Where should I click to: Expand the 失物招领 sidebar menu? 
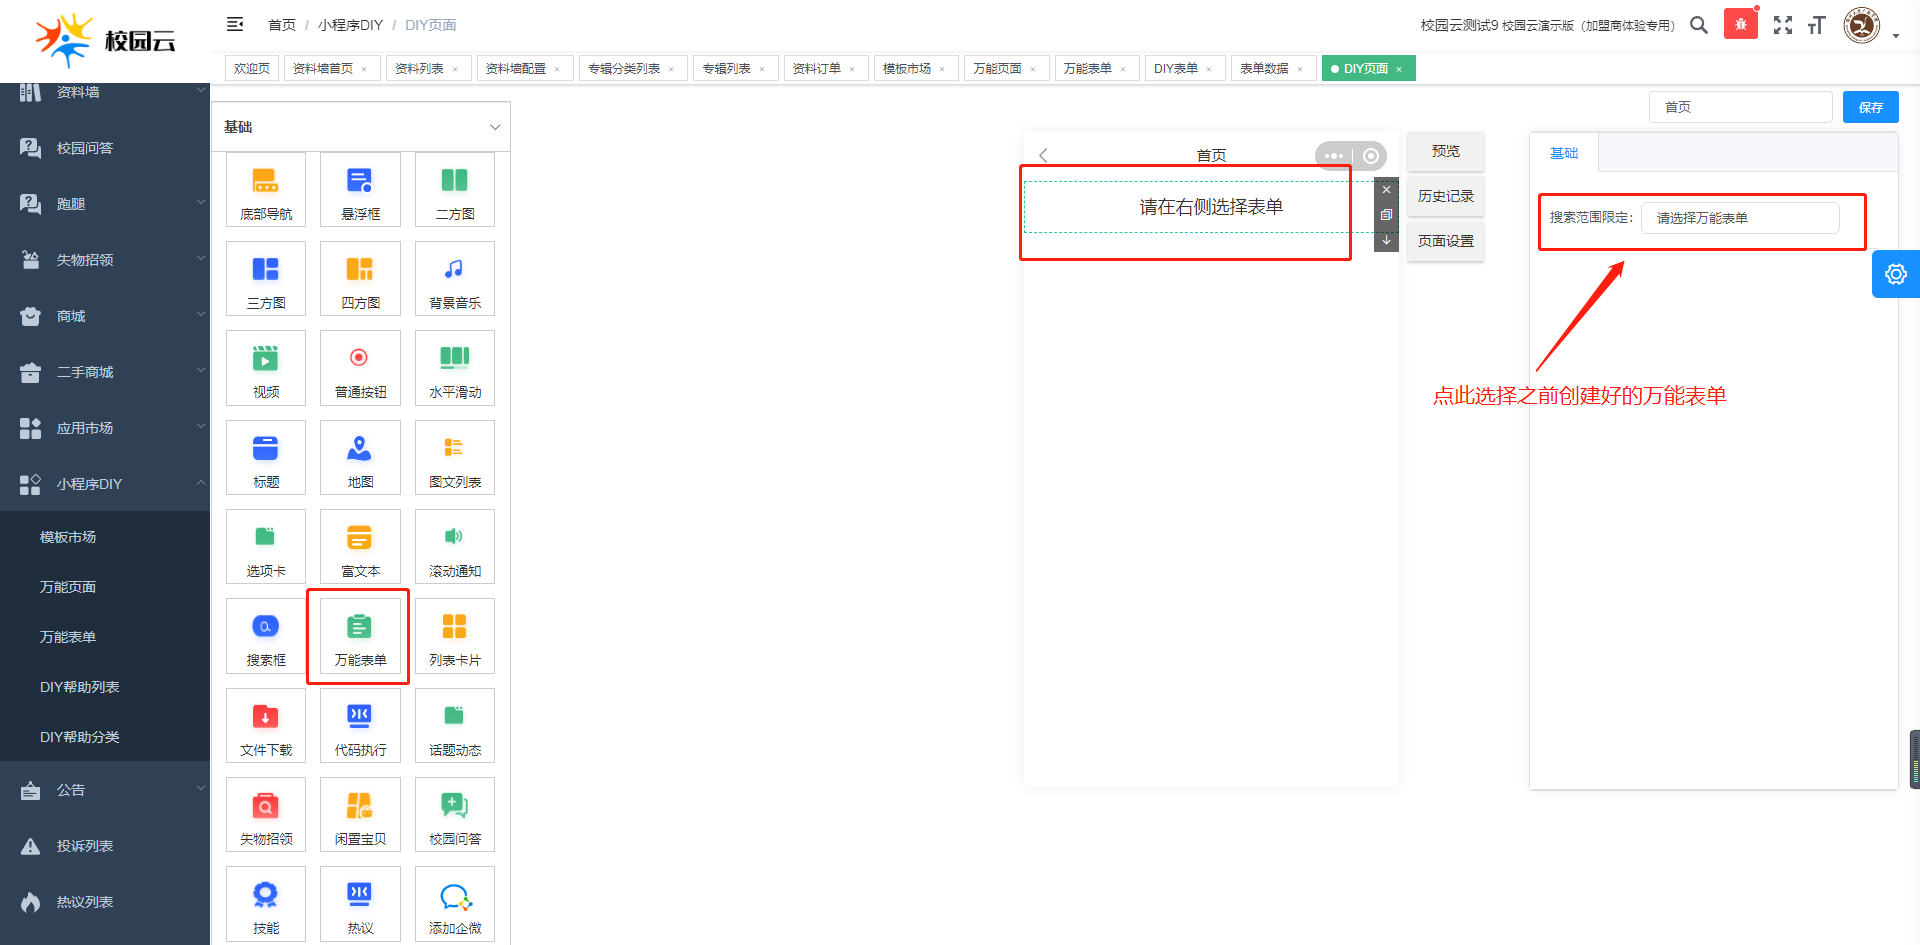(x=105, y=260)
